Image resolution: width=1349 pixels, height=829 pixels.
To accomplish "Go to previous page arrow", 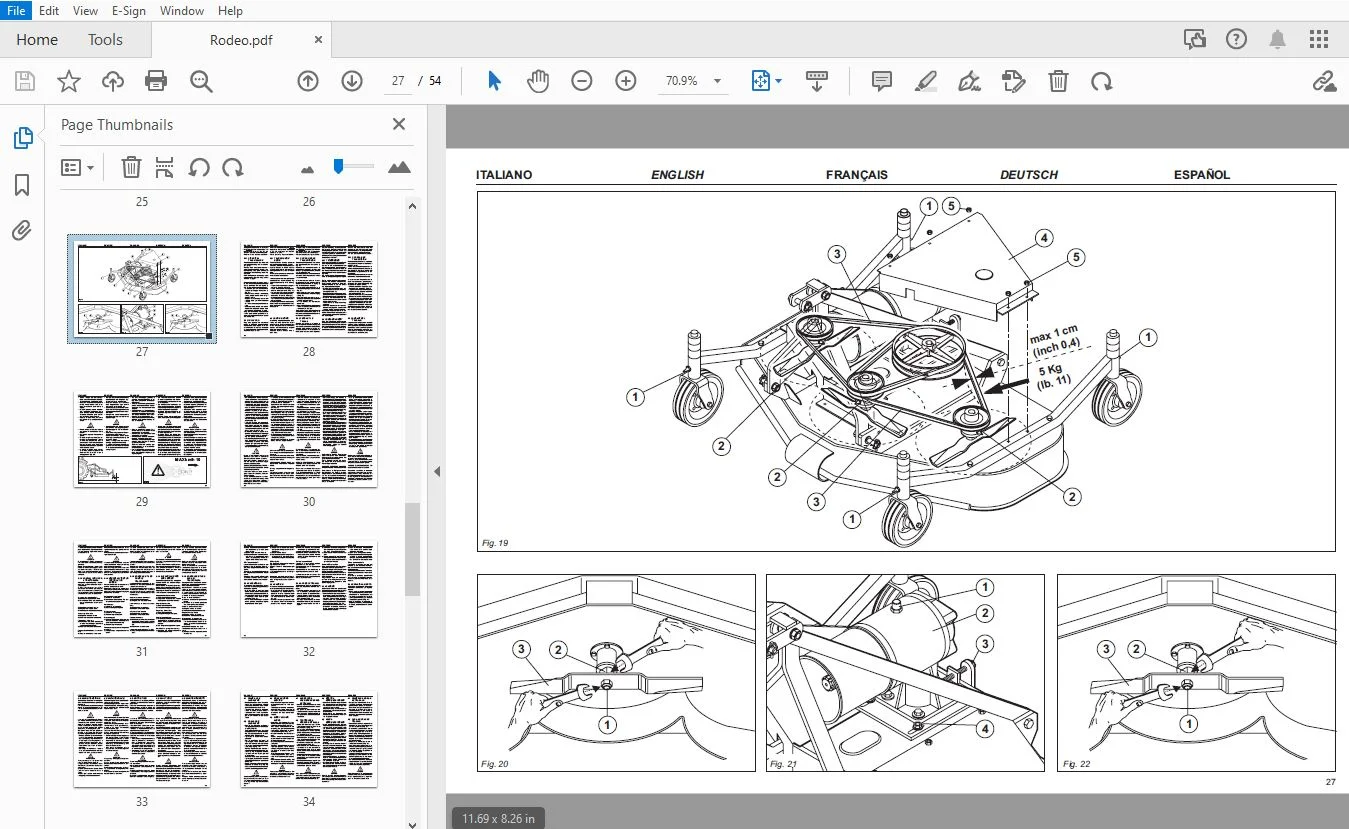I will pos(308,81).
